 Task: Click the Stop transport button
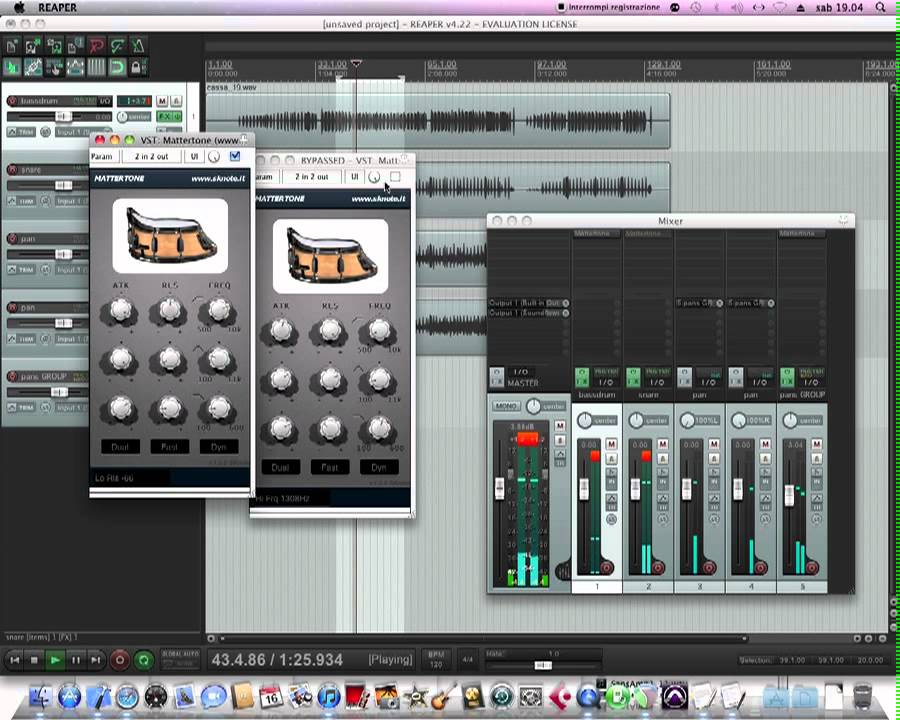[34, 660]
